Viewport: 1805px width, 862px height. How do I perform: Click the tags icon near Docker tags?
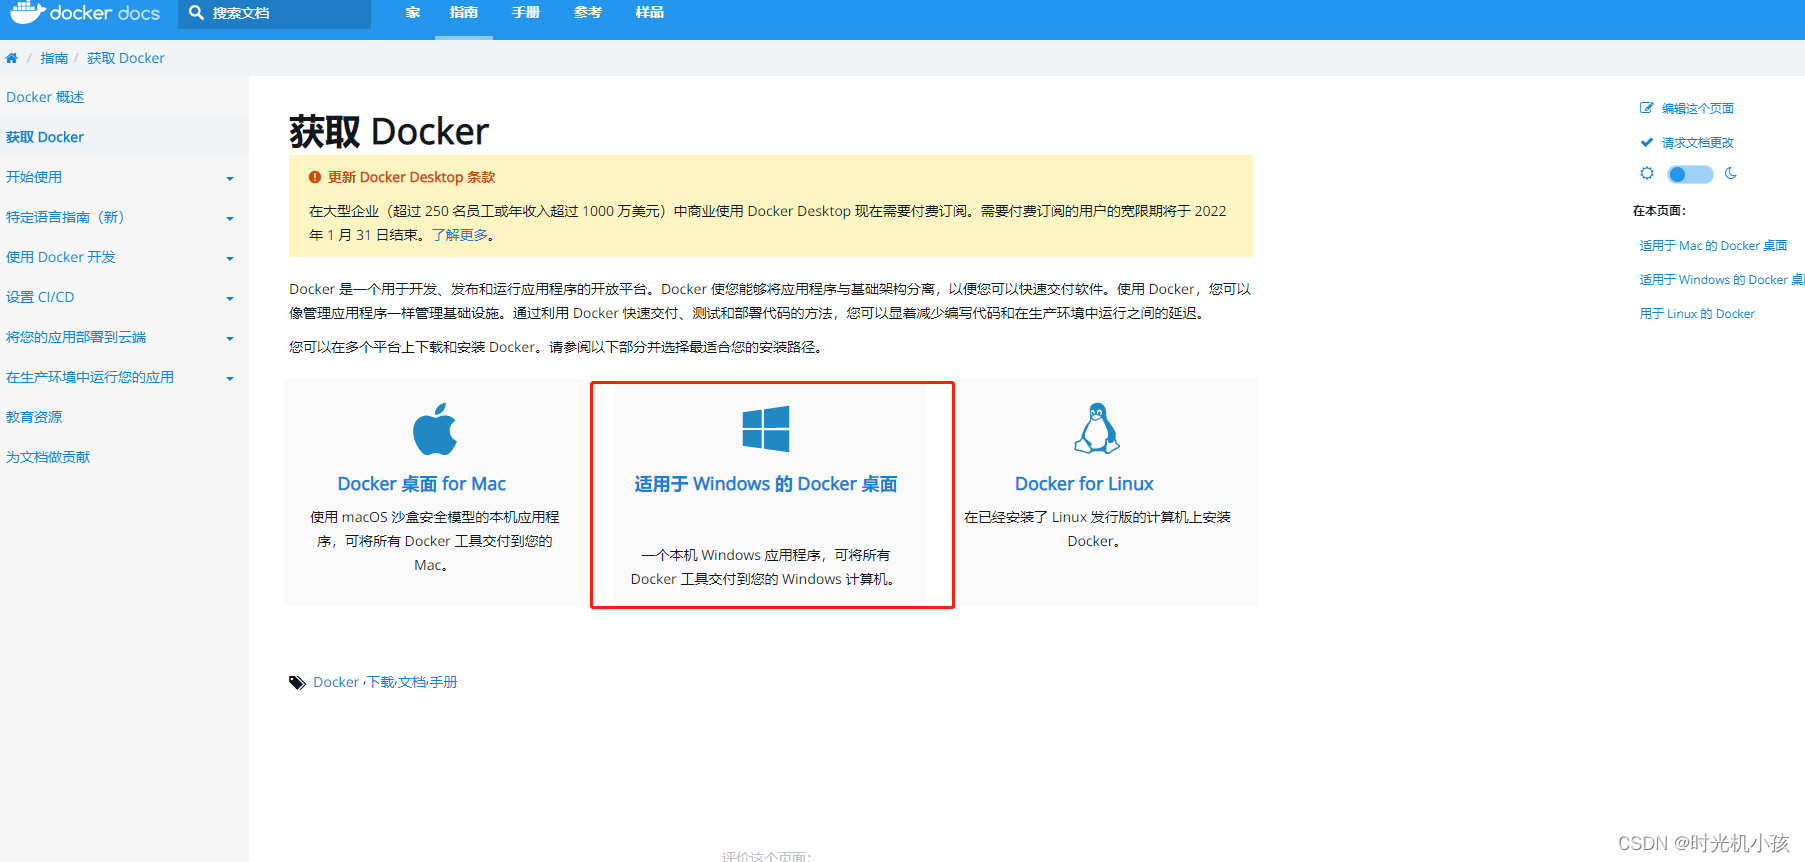(297, 682)
